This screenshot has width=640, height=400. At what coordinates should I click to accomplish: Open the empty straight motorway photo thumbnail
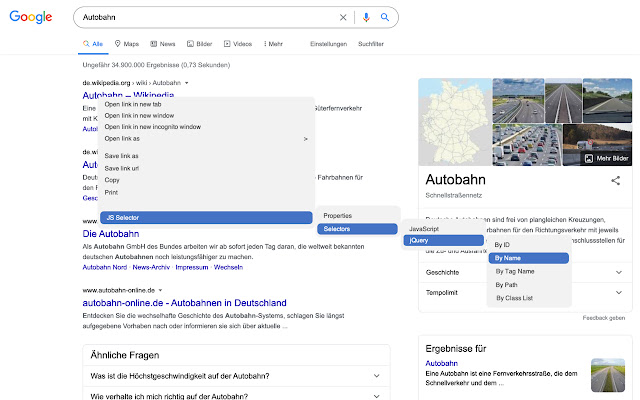pos(564,100)
